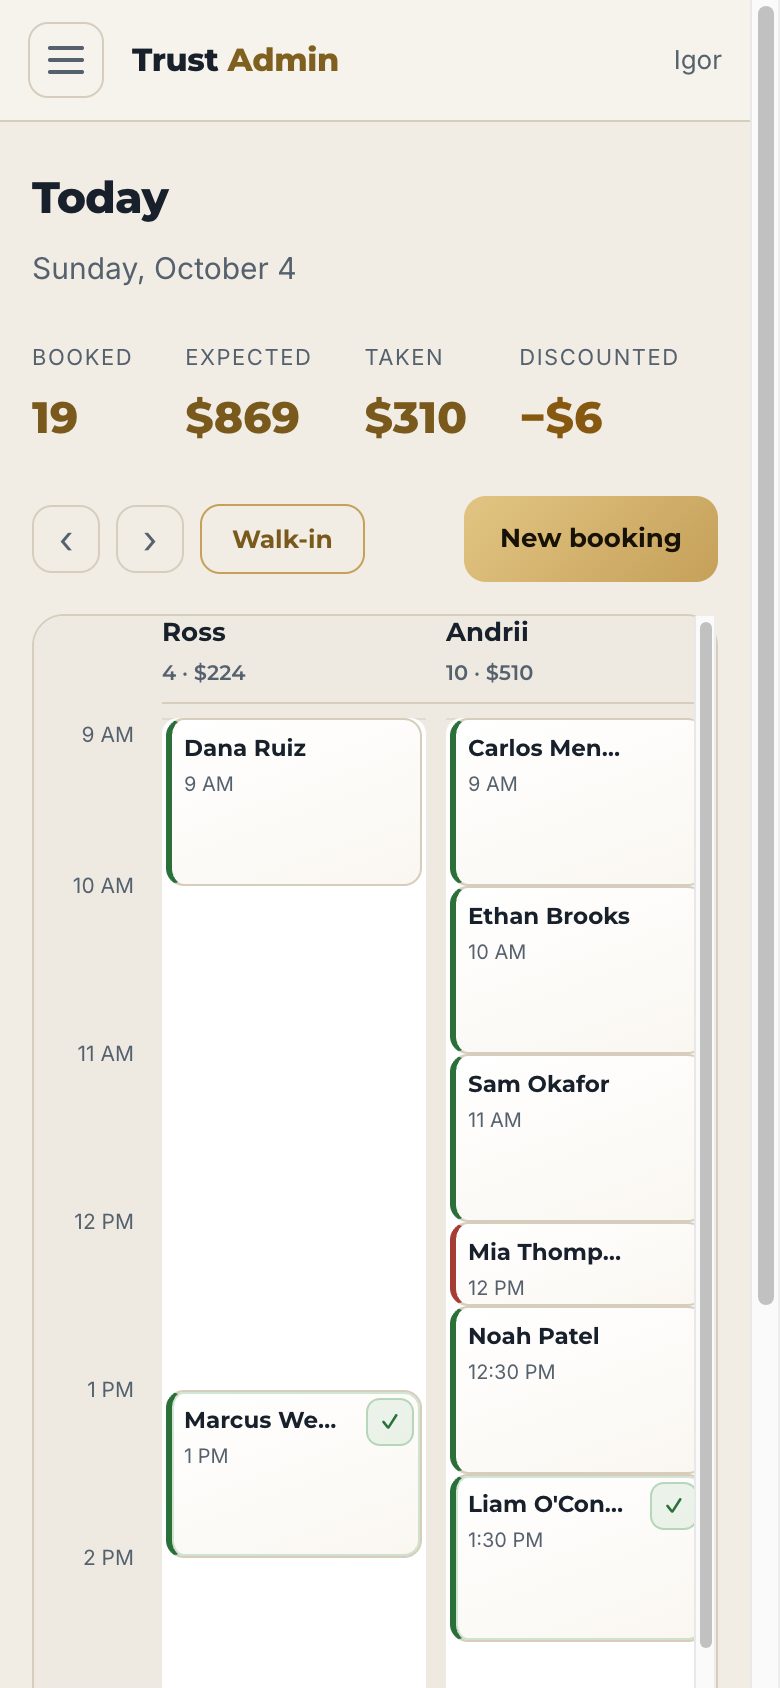Open the hamburger navigation menu

66,60
